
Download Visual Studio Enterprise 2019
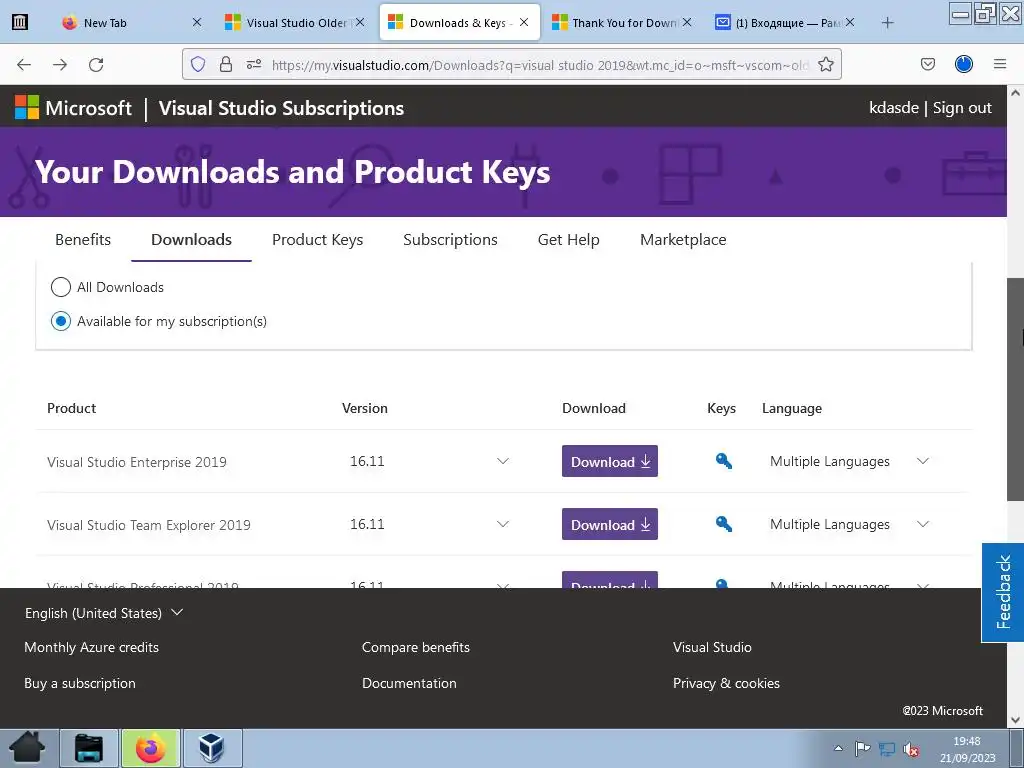coord(610,461)
